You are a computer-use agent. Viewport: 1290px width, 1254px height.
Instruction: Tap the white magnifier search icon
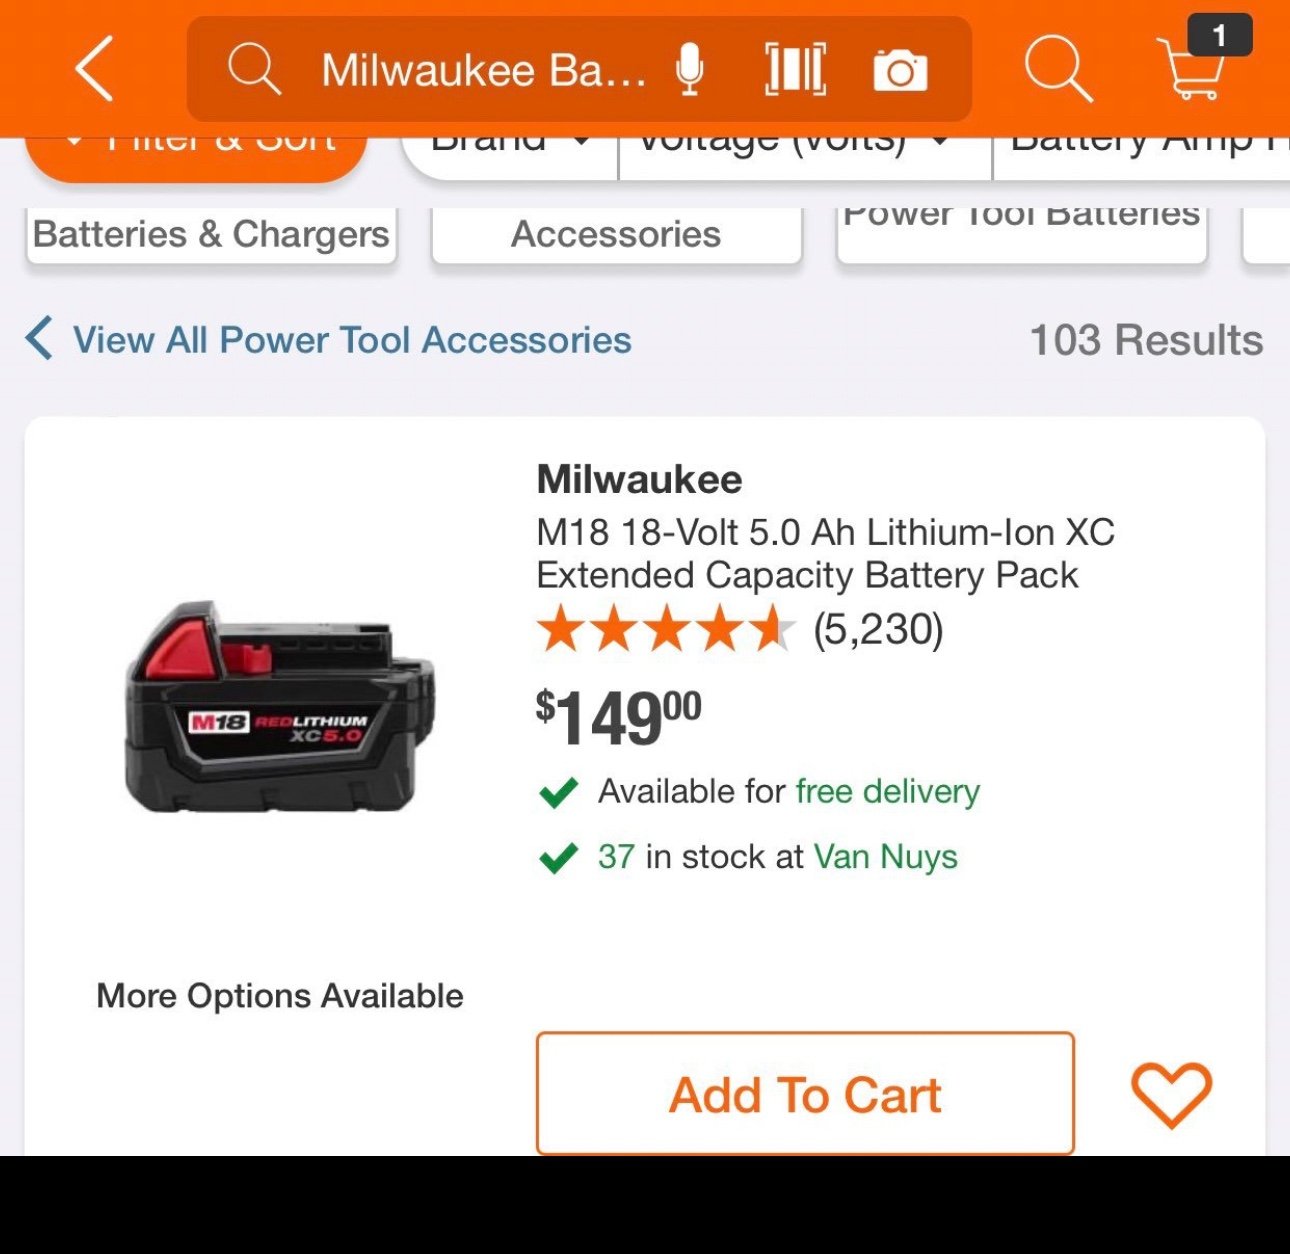click(1058, 69)
